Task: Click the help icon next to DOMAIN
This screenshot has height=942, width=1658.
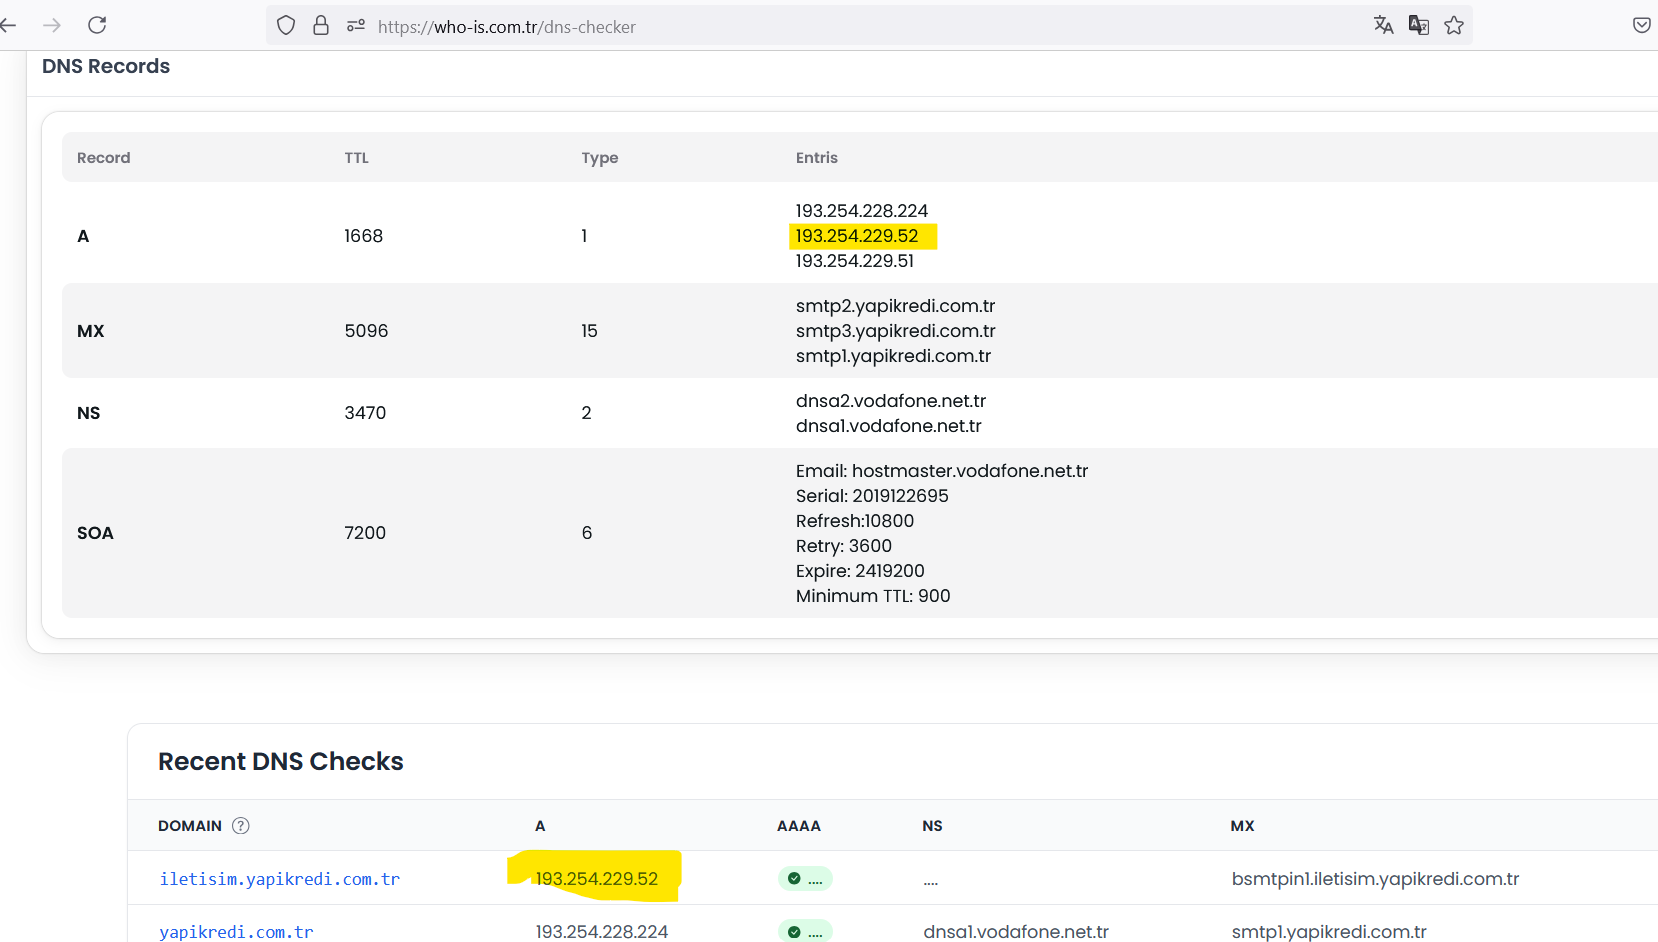Action: tap(241, 826)
